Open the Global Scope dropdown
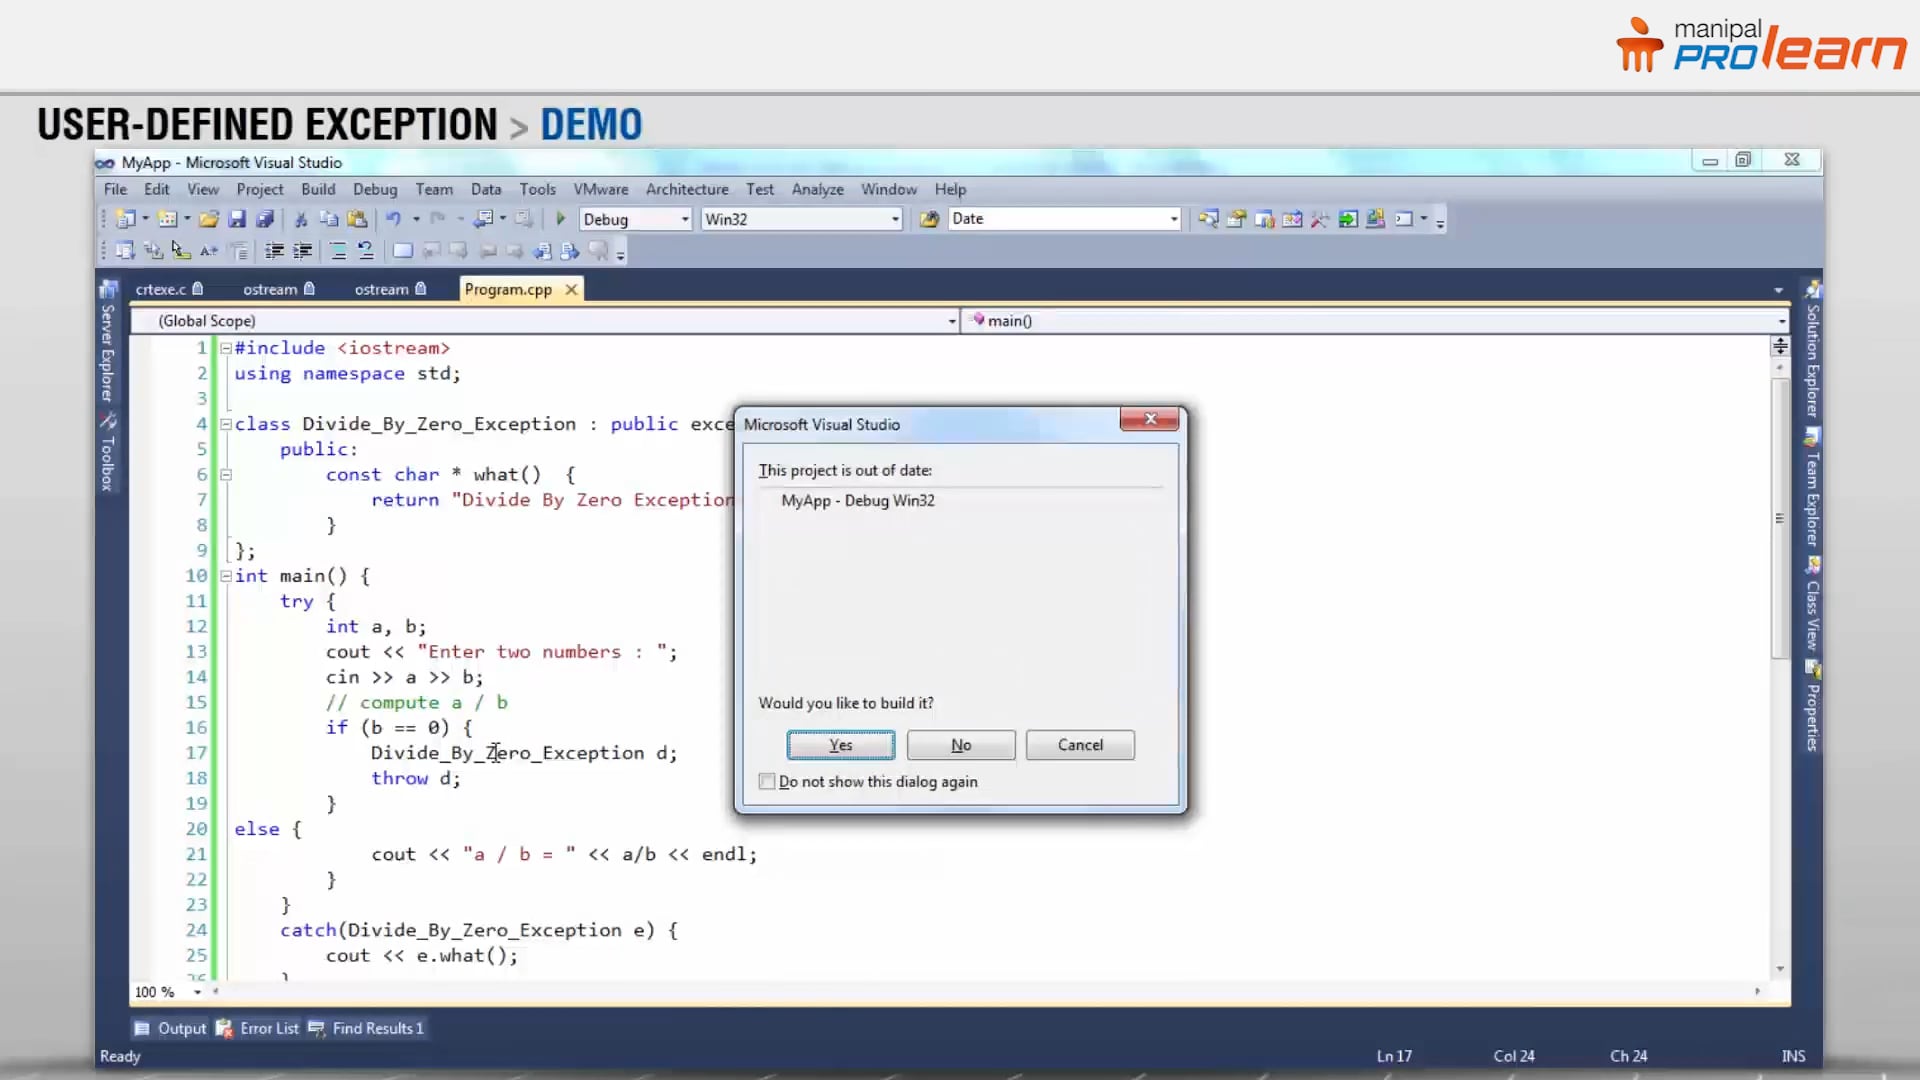The width and height of the screenshot is (1920, 1080). click(951, 321)
